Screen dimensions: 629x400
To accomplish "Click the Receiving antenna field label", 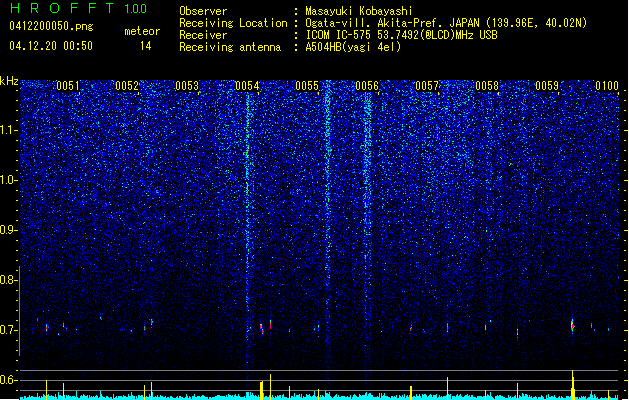I will tap(230, 47).
